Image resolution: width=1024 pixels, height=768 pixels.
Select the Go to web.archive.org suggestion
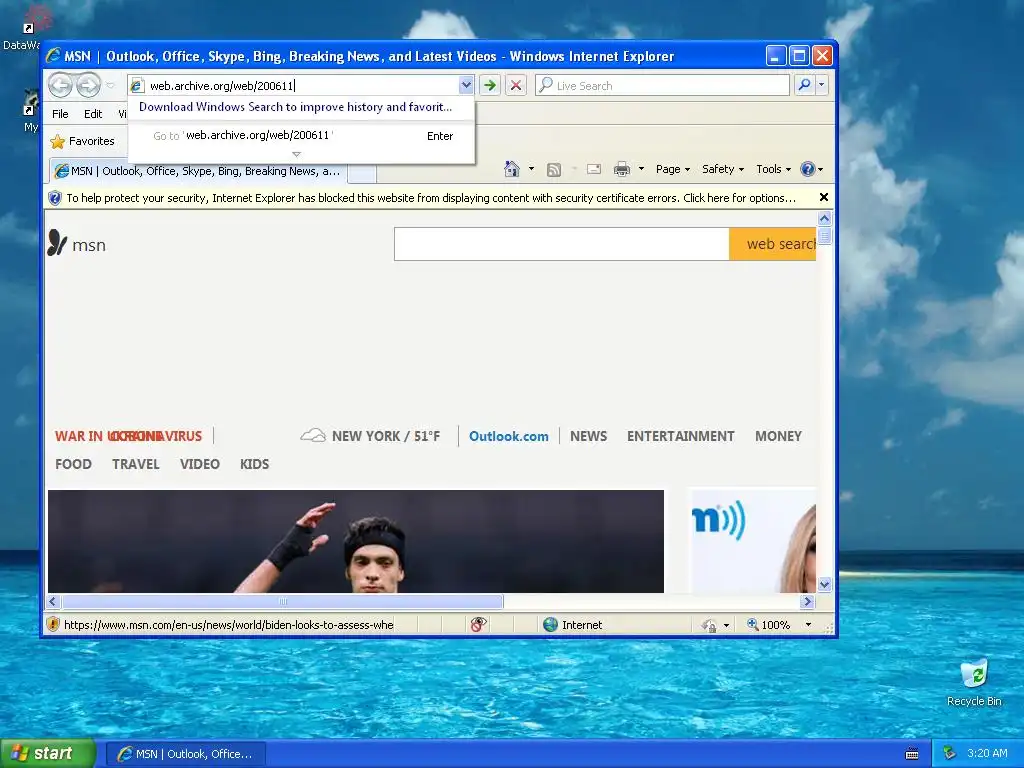pos(301,136)
